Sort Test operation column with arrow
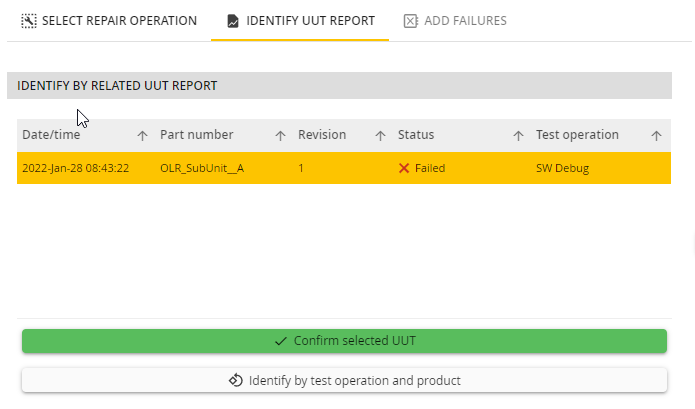This screenshot has height=409, width=695. coord(656,136)
